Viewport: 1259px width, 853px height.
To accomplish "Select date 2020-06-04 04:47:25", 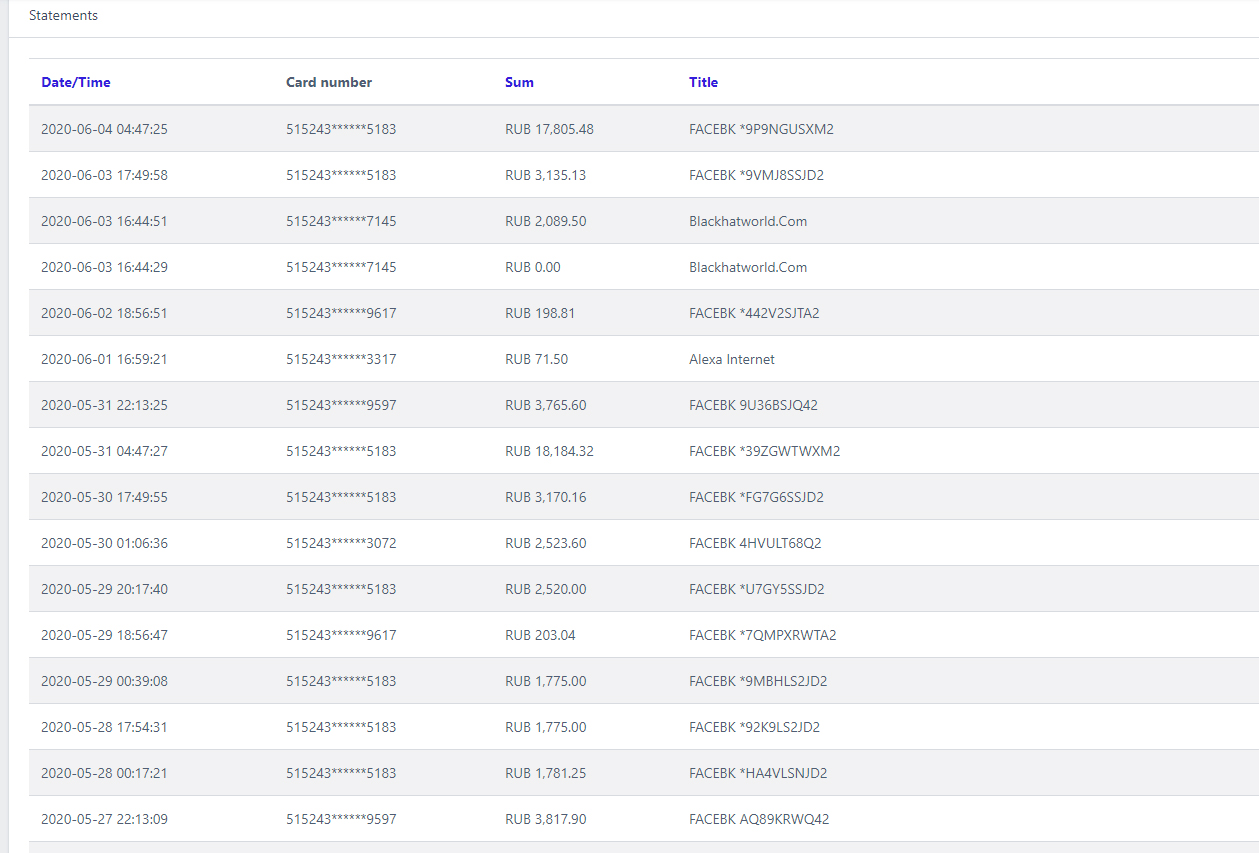I will point(104,129).
